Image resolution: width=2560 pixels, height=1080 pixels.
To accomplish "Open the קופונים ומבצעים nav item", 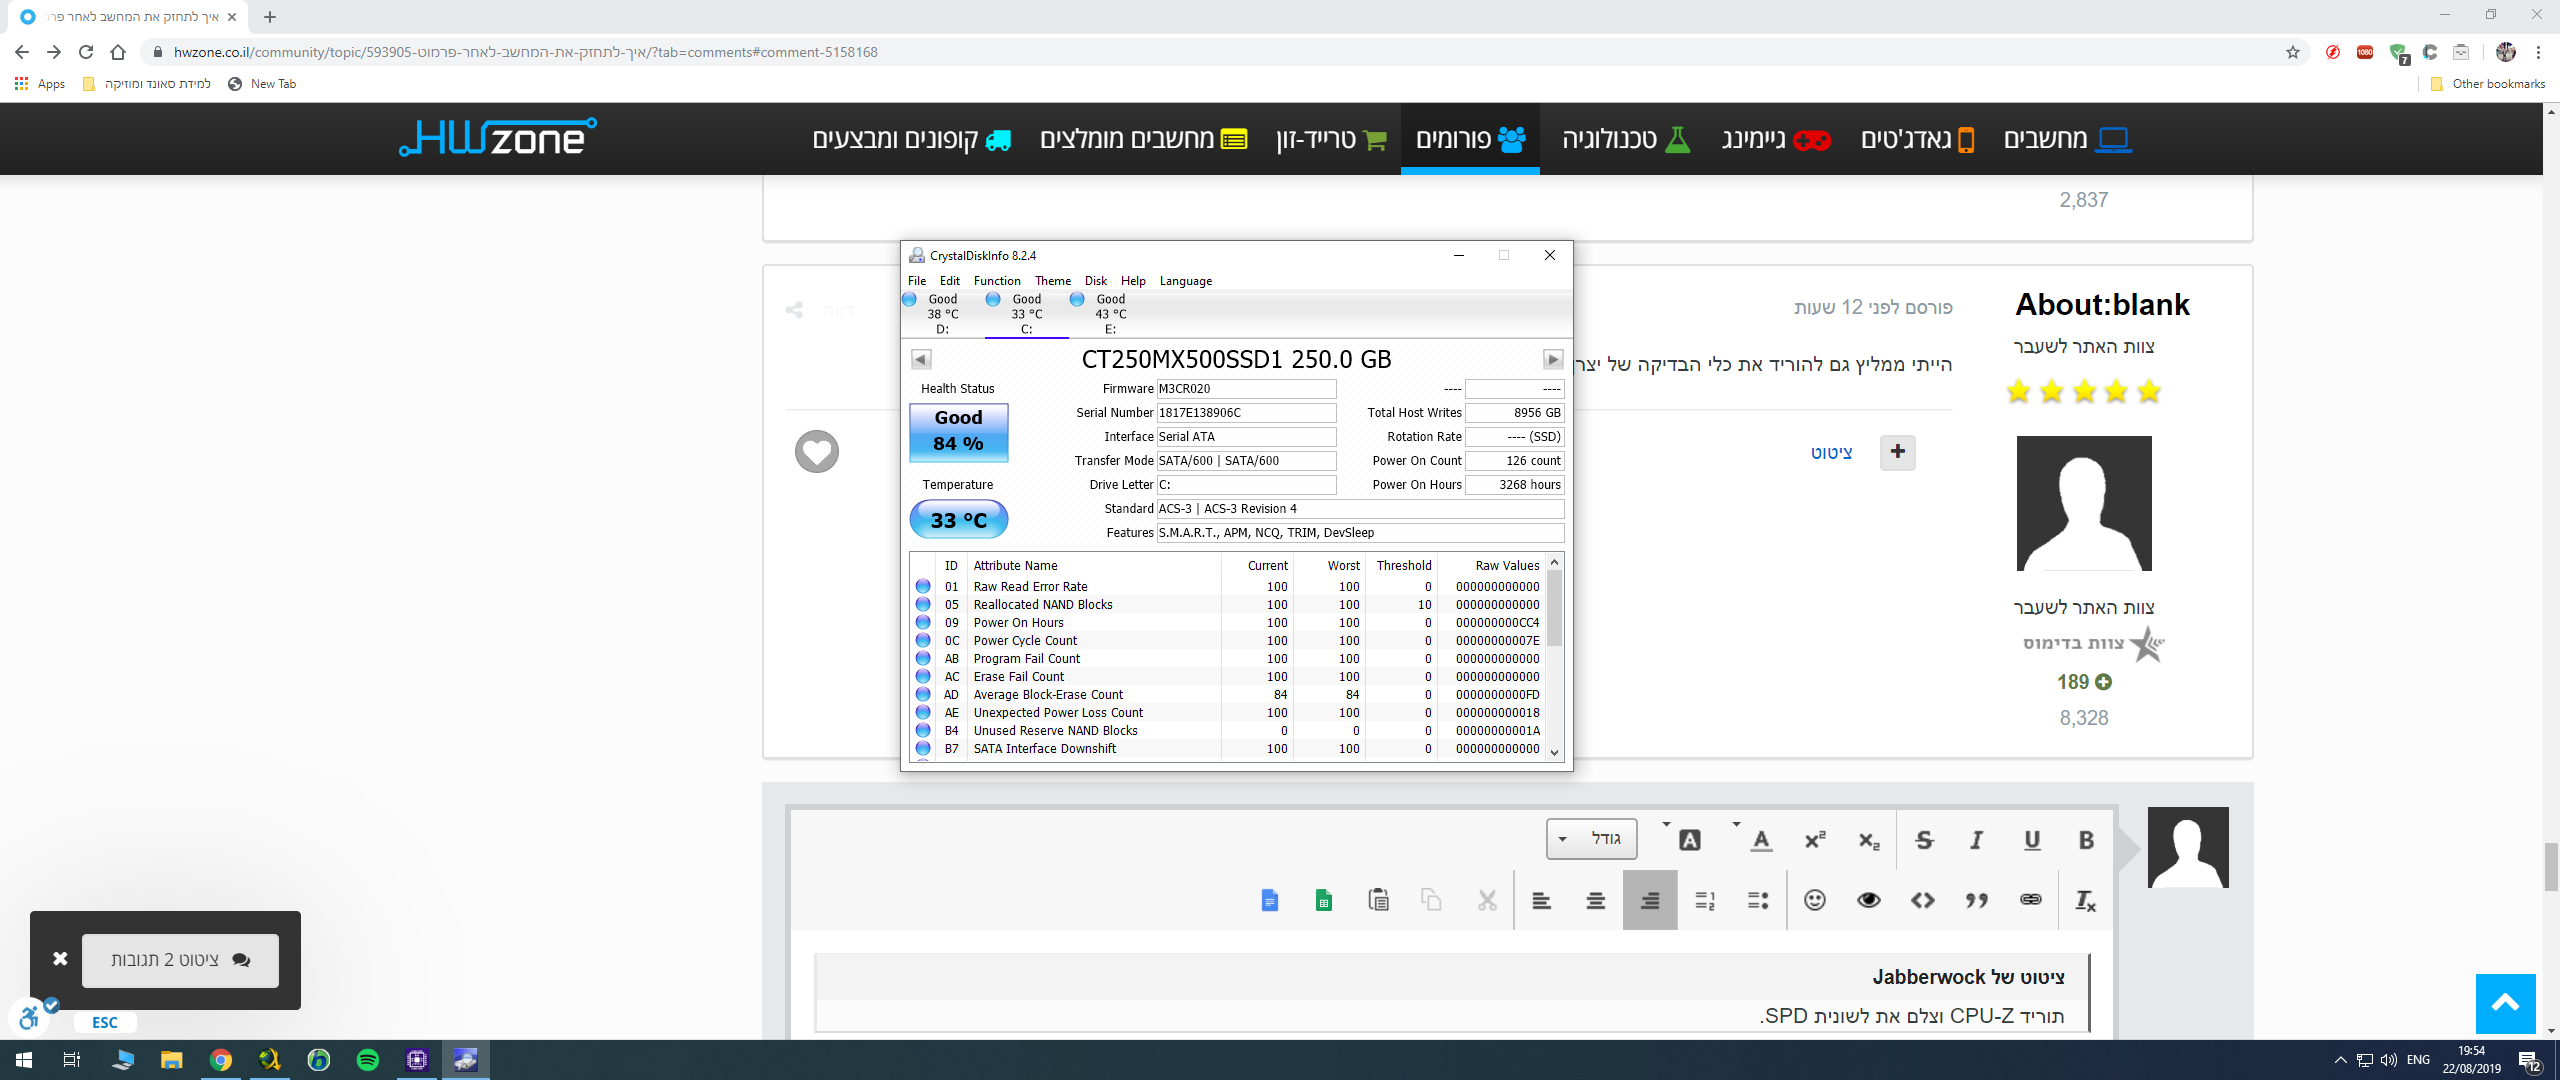I will click(x=911, y=139).
